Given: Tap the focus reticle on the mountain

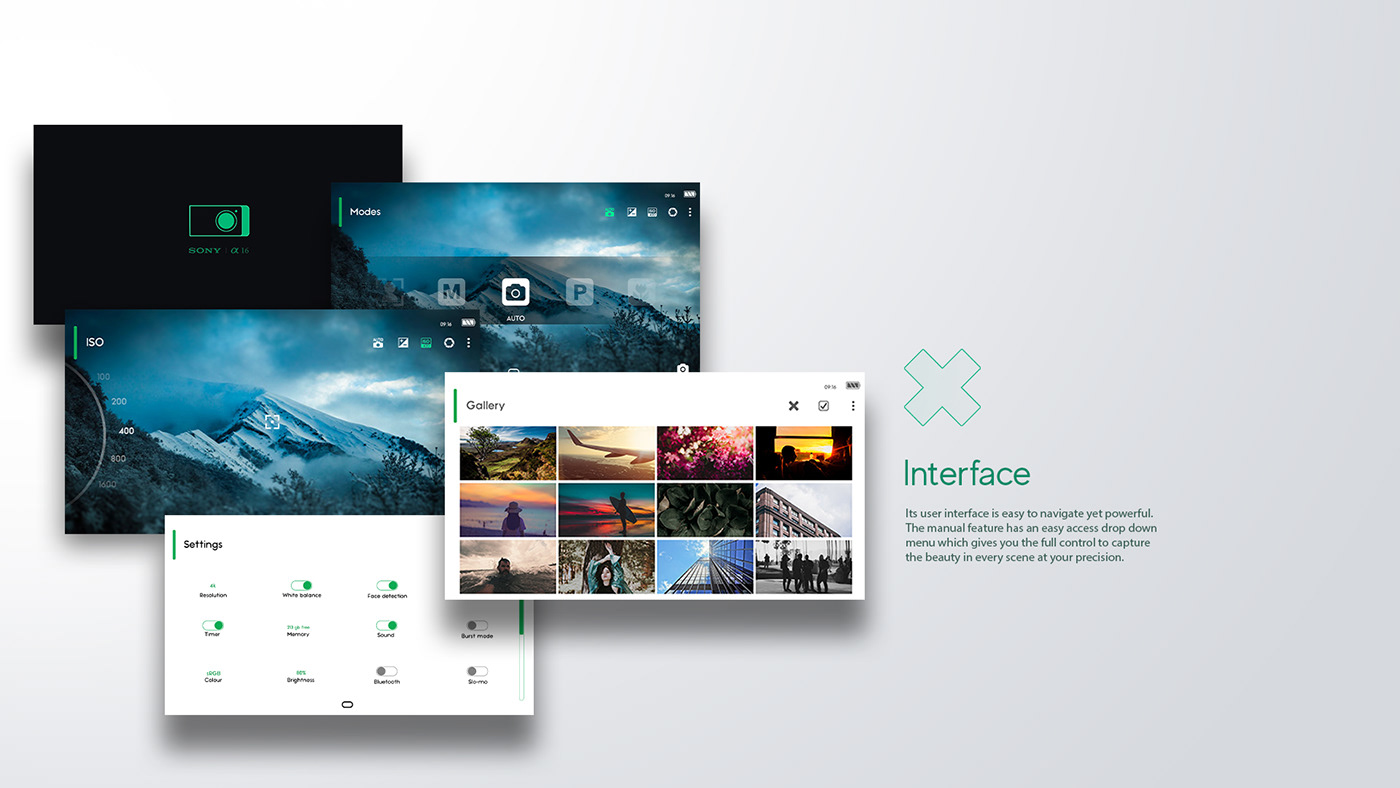Looking at the screenshot, I should (272, 422).
